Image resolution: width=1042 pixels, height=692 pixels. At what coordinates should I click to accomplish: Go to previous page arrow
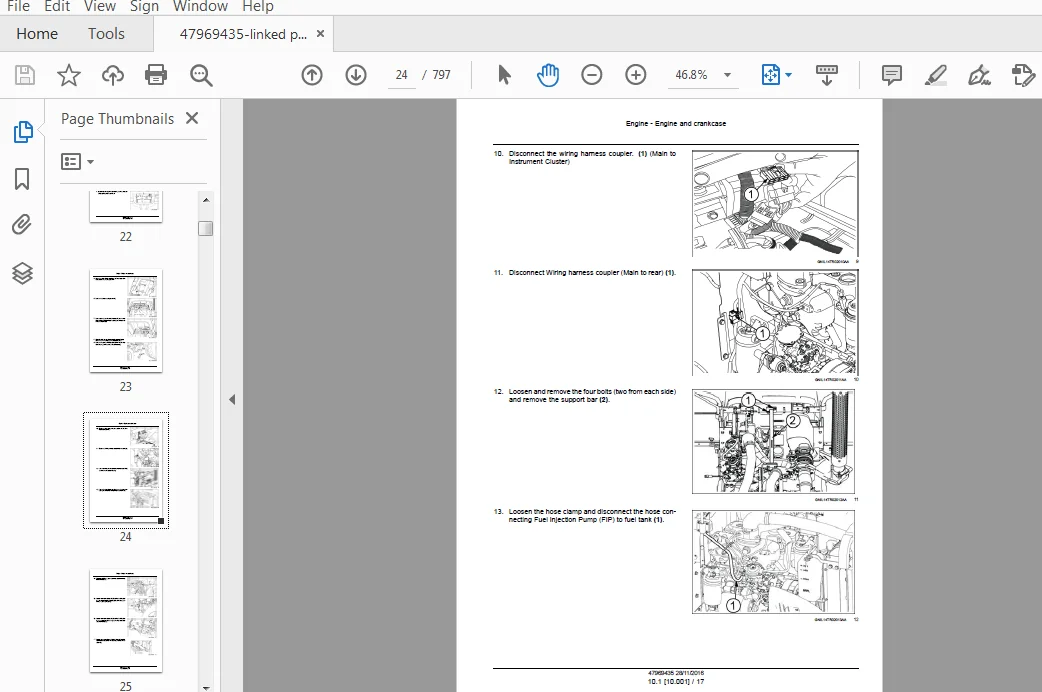(x=312, y=74)
